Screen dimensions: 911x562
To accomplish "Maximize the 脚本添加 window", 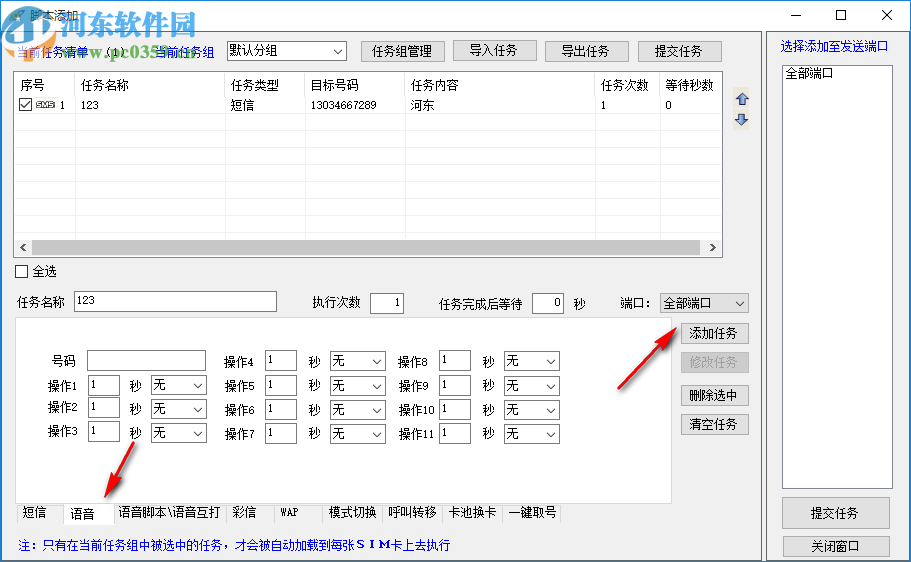I will [841, 15].
